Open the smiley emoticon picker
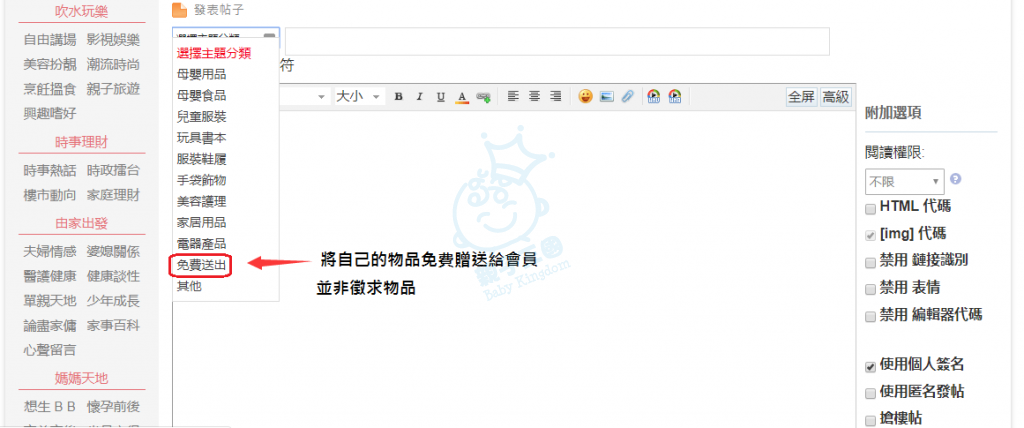 pos(585,97)
